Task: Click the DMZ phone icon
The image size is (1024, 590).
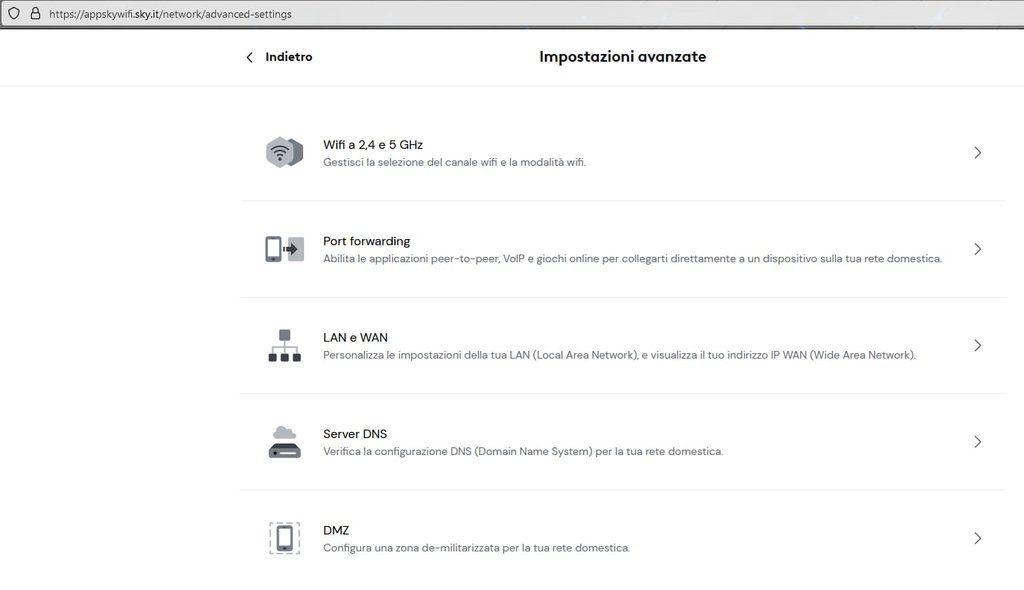Action: pos(284,538)
